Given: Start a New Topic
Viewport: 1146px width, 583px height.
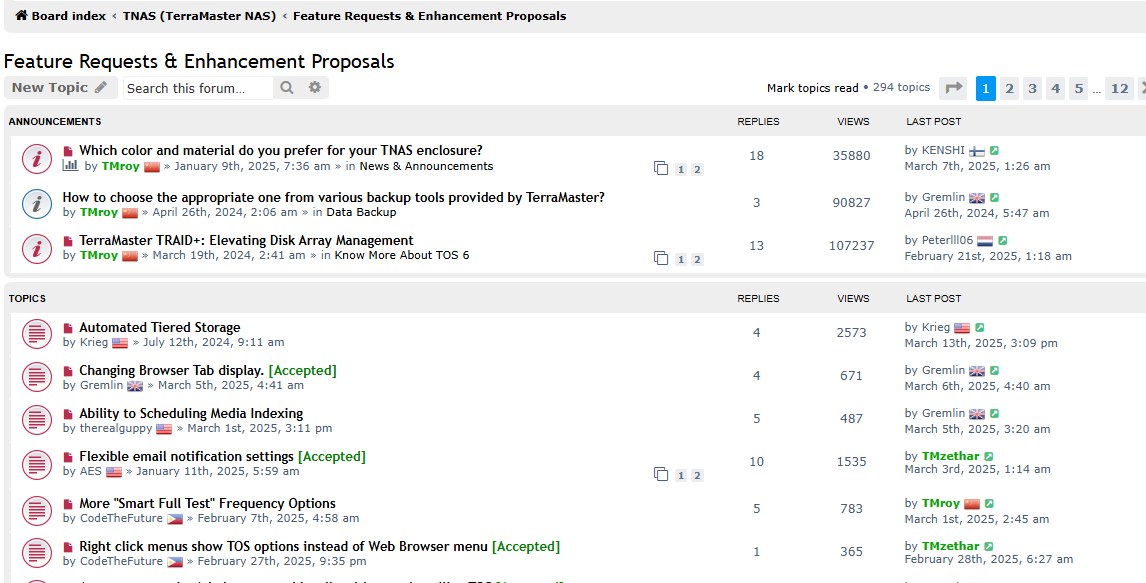Looking at the screenshot, I should coord(59,88).
